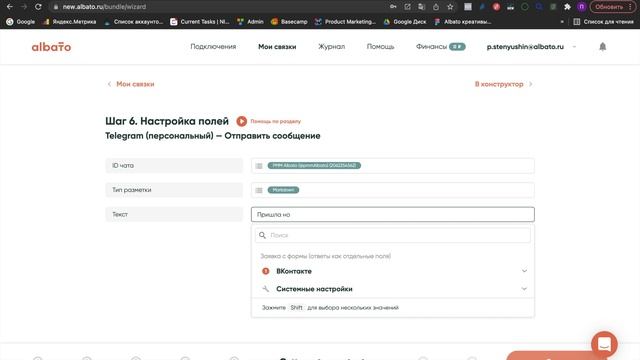This screenshot has height=360, width=640.
Task: Open Список для чтения reading list
Action: pyautogui.click(x=603, y=22)
